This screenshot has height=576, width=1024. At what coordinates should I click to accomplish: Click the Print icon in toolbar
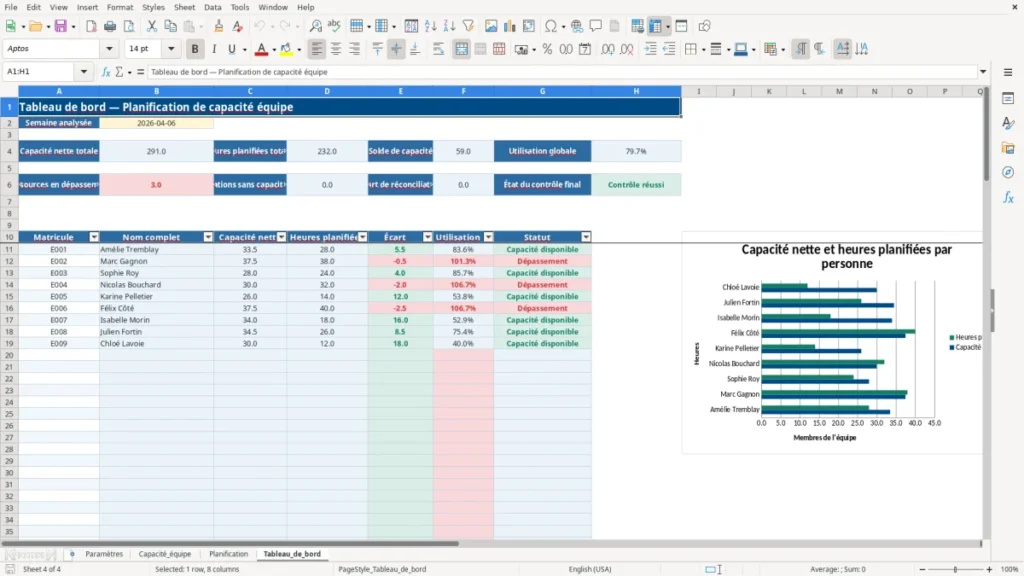pyautogui.click(x=110, y=26)
